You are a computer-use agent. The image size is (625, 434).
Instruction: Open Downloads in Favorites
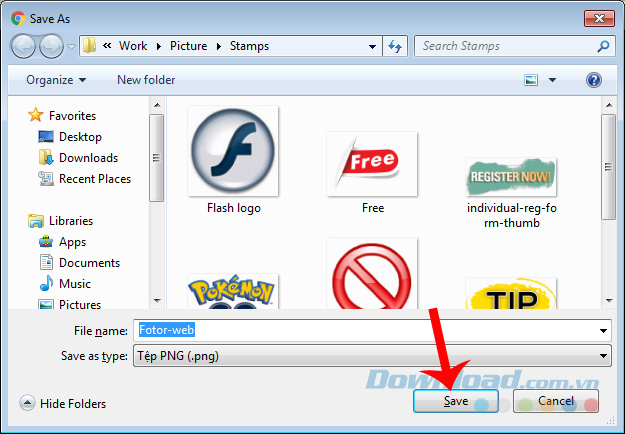tap(88, 158)
